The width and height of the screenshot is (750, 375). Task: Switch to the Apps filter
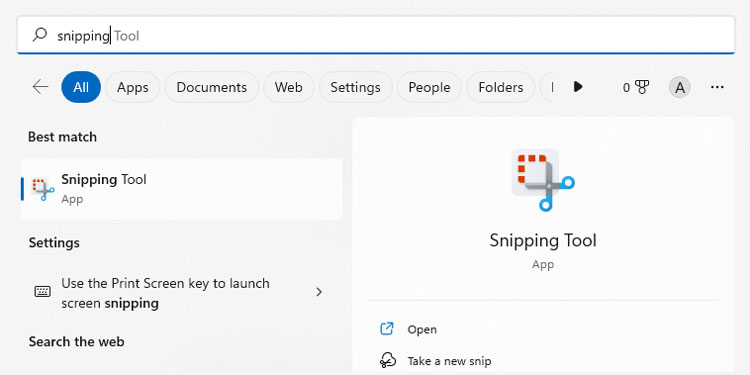[x=132, y=87]
